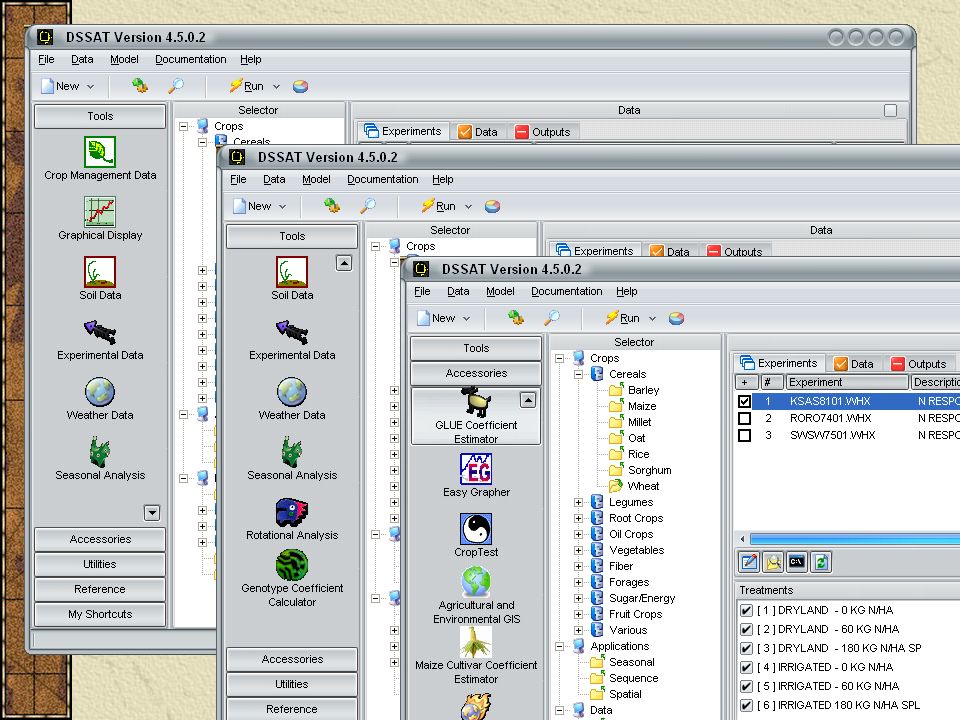
Task: Switch to Data tab in front window
Action: click(x=854, y=364)
